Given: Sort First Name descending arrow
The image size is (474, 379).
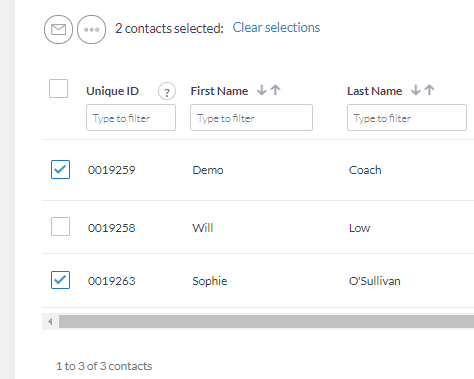Looking at the screenshot, I should [x=262, y=90].
